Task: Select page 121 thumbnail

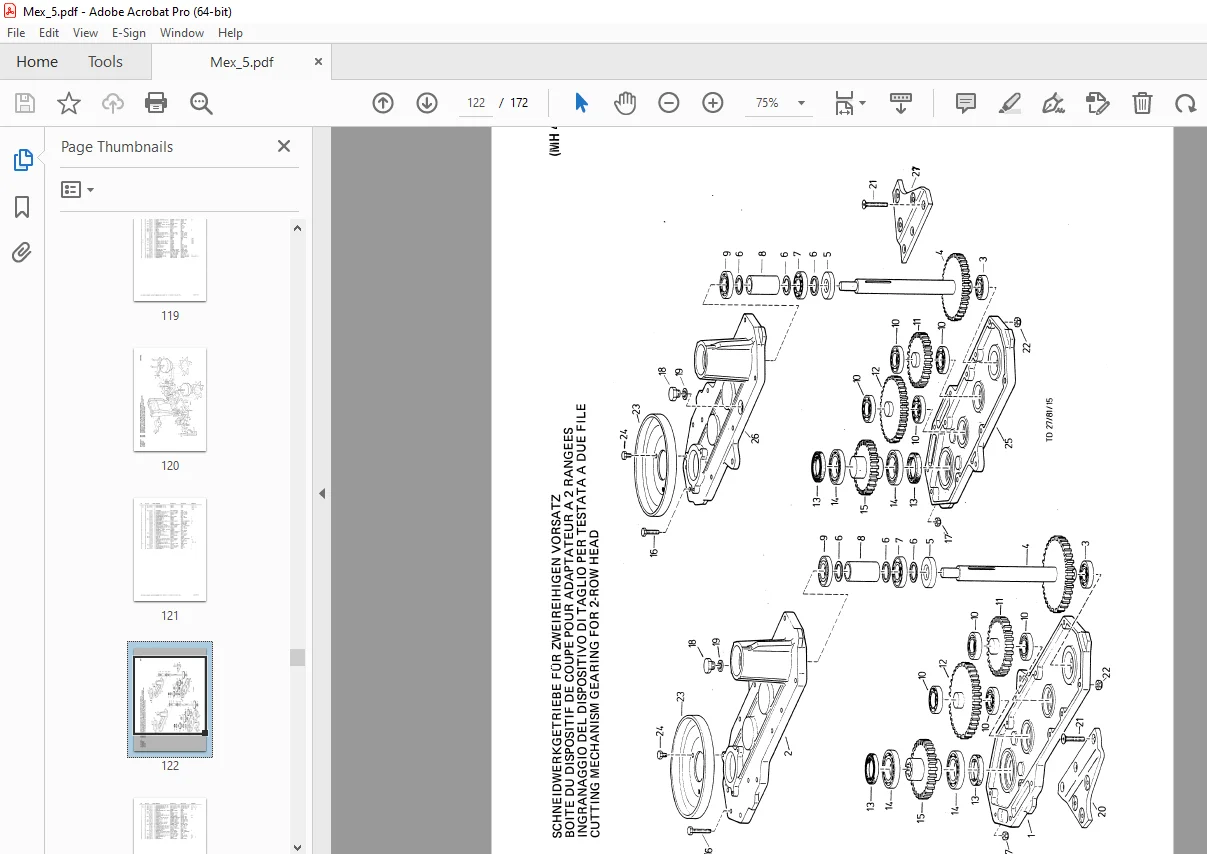Action: pyautogui.click(x=170, y=550)
